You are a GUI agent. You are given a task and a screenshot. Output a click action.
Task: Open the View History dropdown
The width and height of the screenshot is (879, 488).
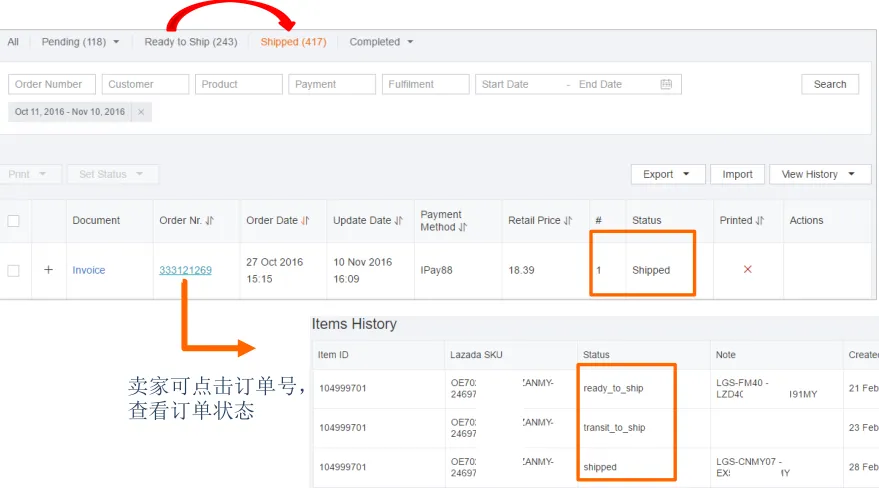pos(820,174)
